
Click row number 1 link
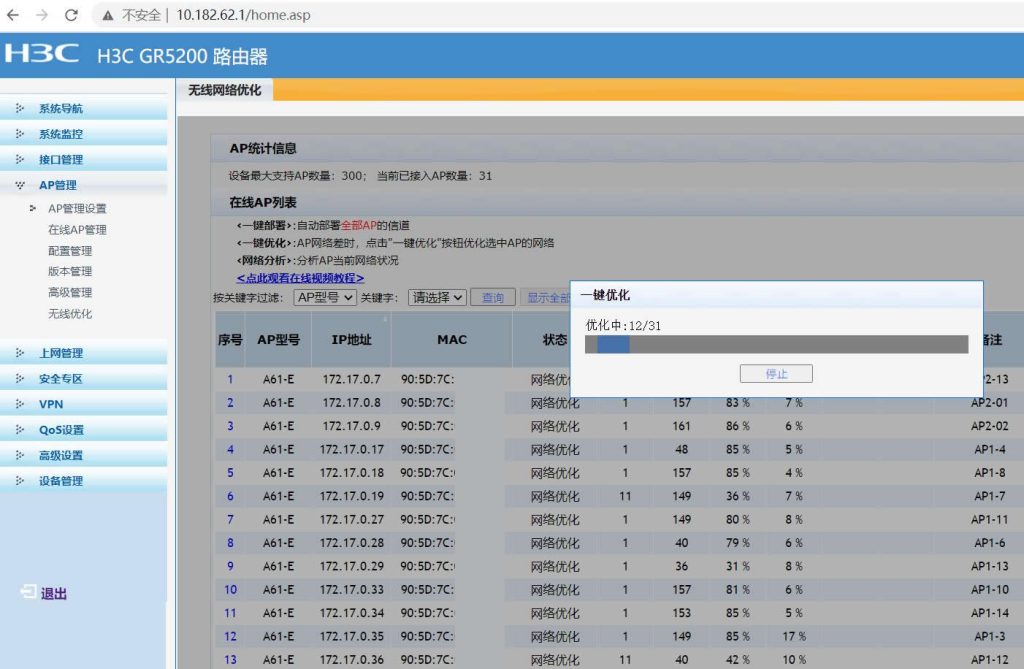pos(230,379)
